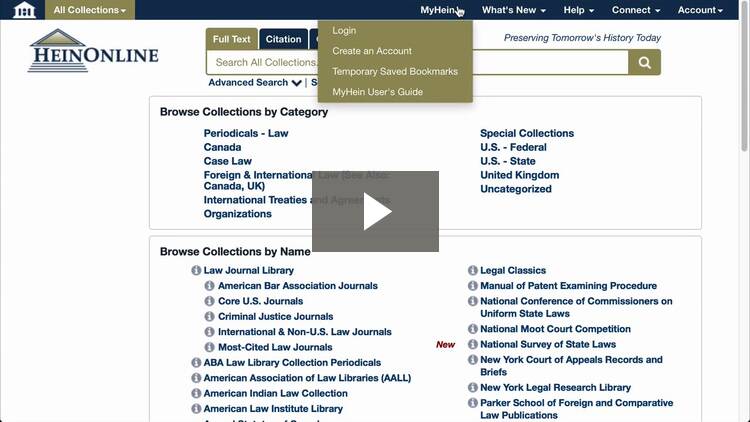The height and width of the screenshot is (422, 750).
Task: Open the Organizations category
Action: click(x=238, y=213)
